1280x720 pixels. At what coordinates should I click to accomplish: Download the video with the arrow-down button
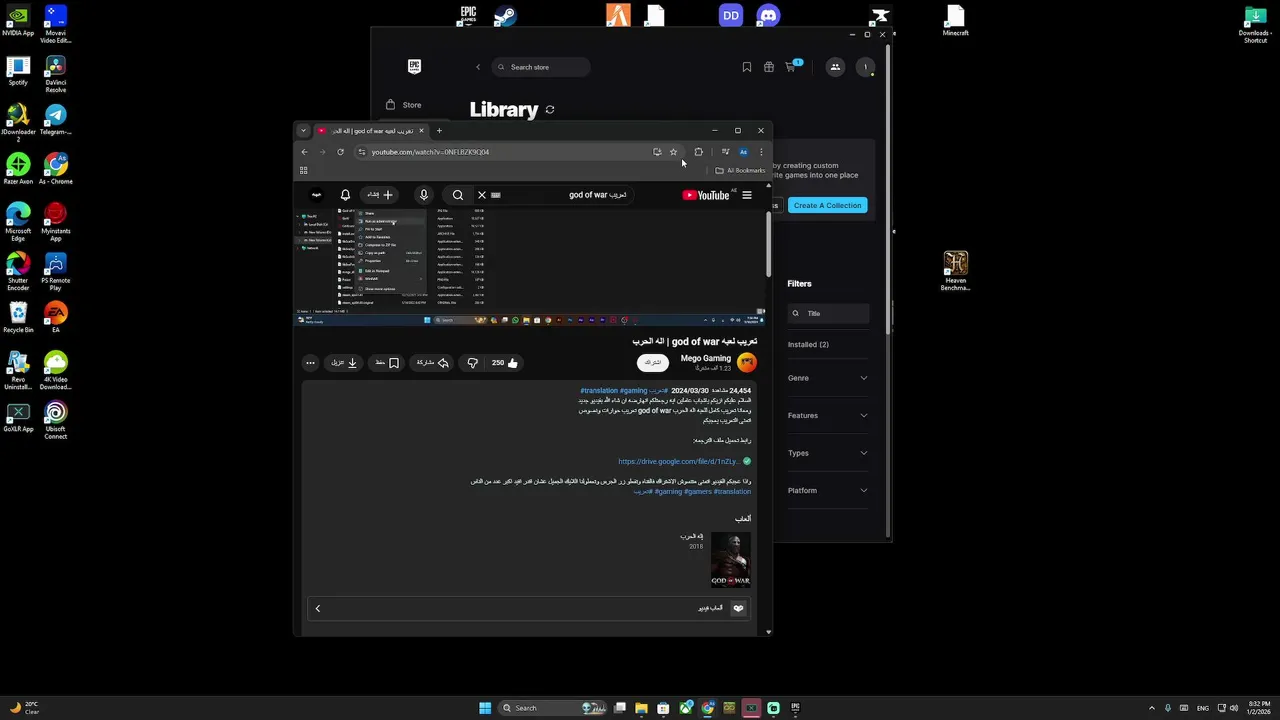[x=344, y=363]
